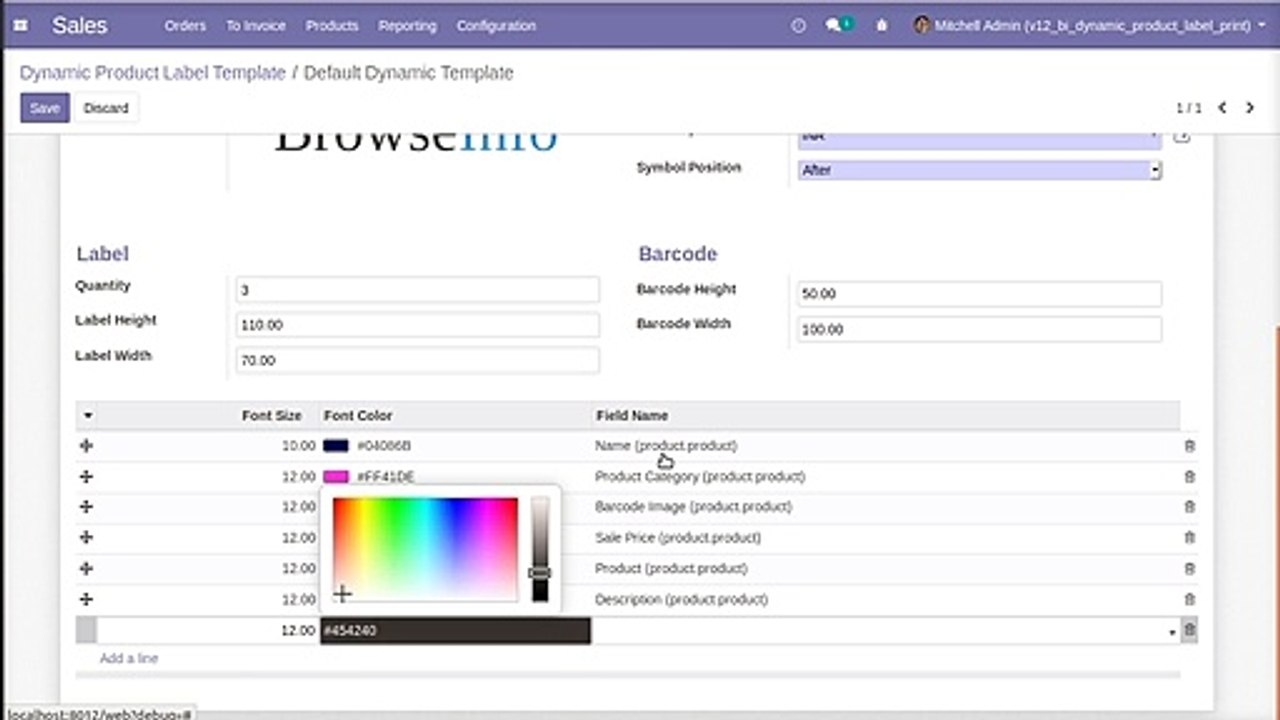Delete the Name (product.product) row
1280x720 pixels.
pyautogui.click(x=1189, y=446)
